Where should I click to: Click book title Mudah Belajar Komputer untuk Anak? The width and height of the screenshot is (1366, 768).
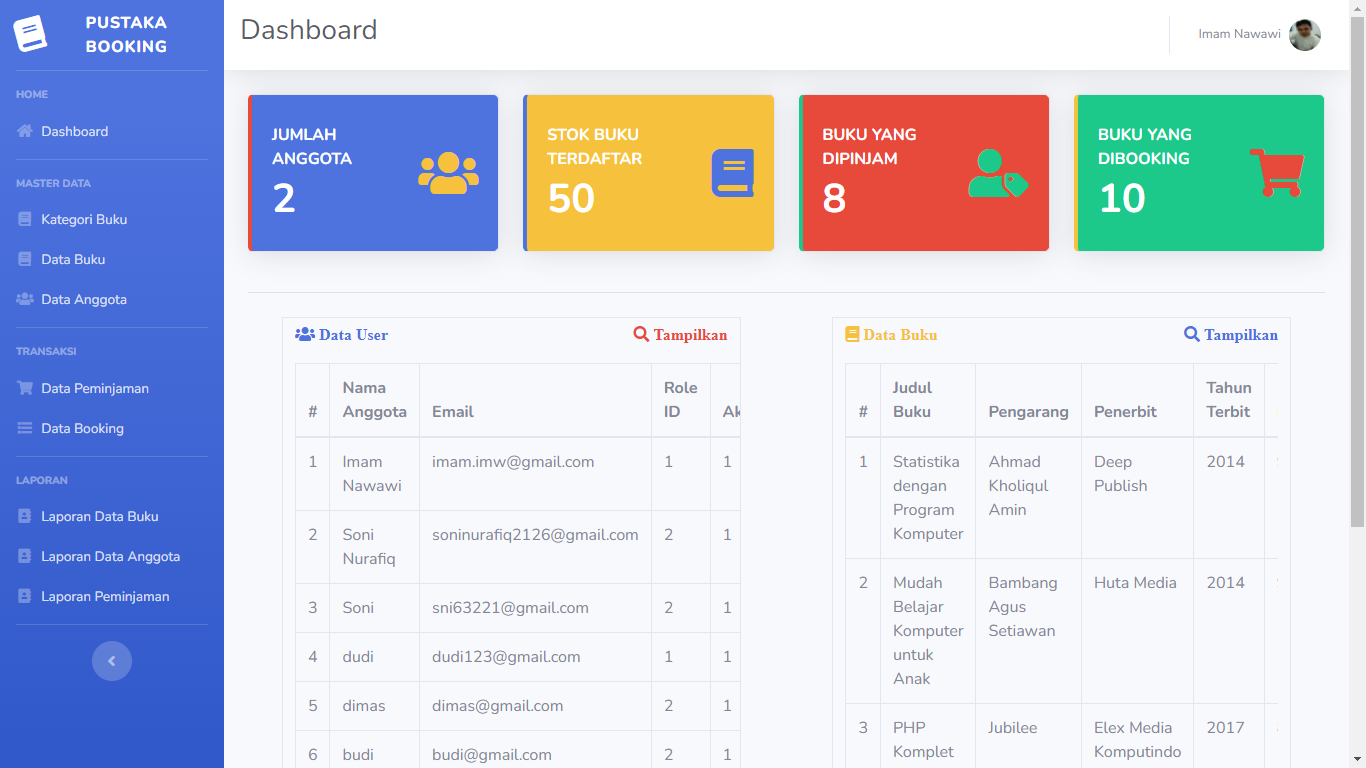coord(928,631)
